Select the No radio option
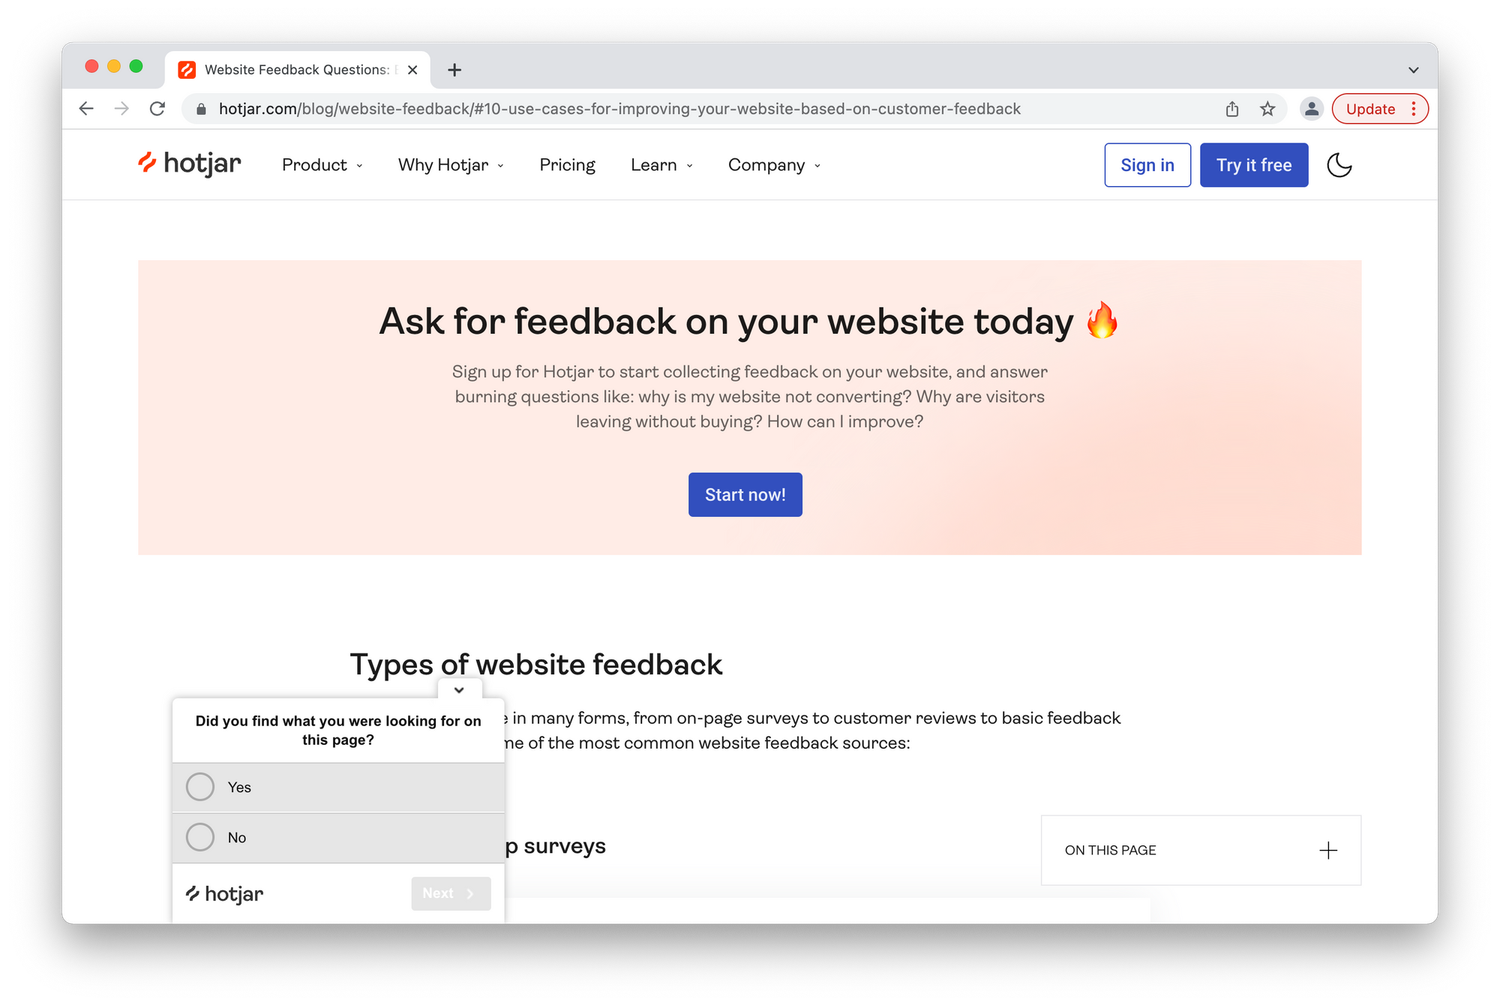This screenshot has height=1006, width=1500. point(201,837)
